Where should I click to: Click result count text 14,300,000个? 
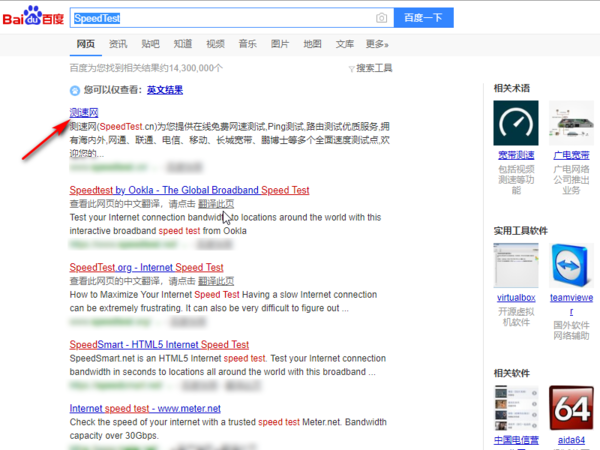[x=196, y=68]
